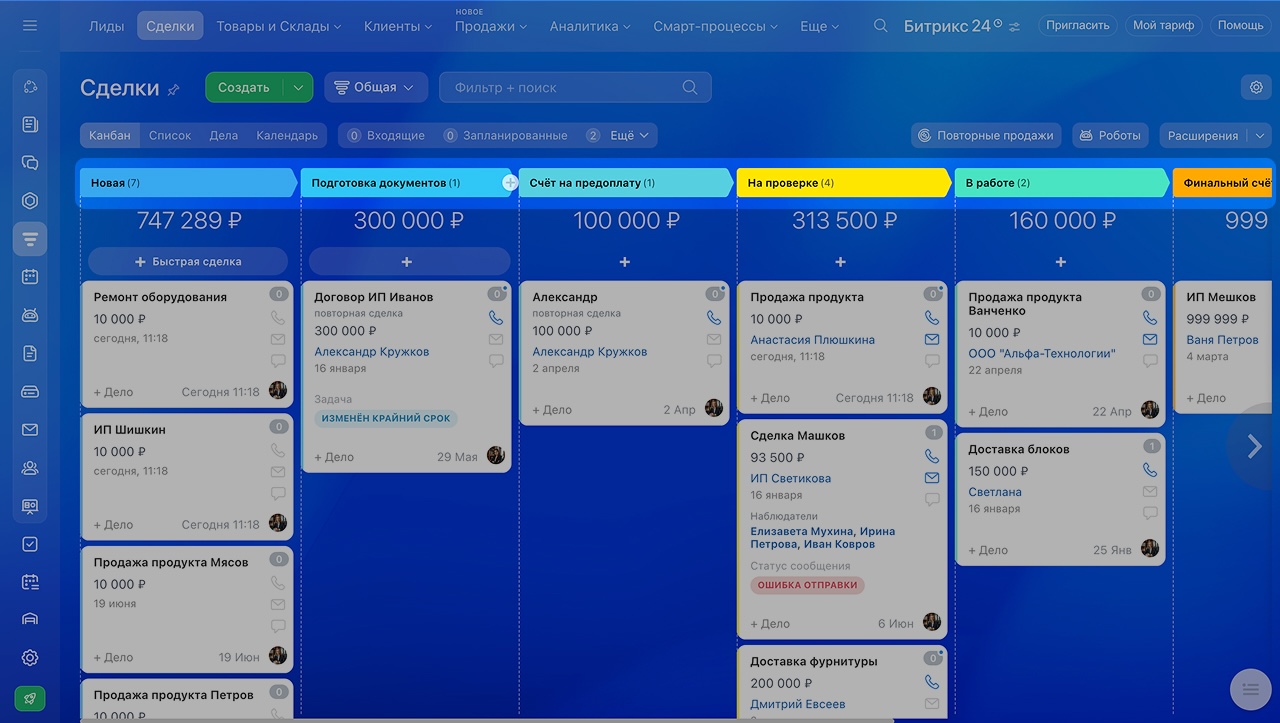Switch to the Список view tab

[x=170, y=135]
